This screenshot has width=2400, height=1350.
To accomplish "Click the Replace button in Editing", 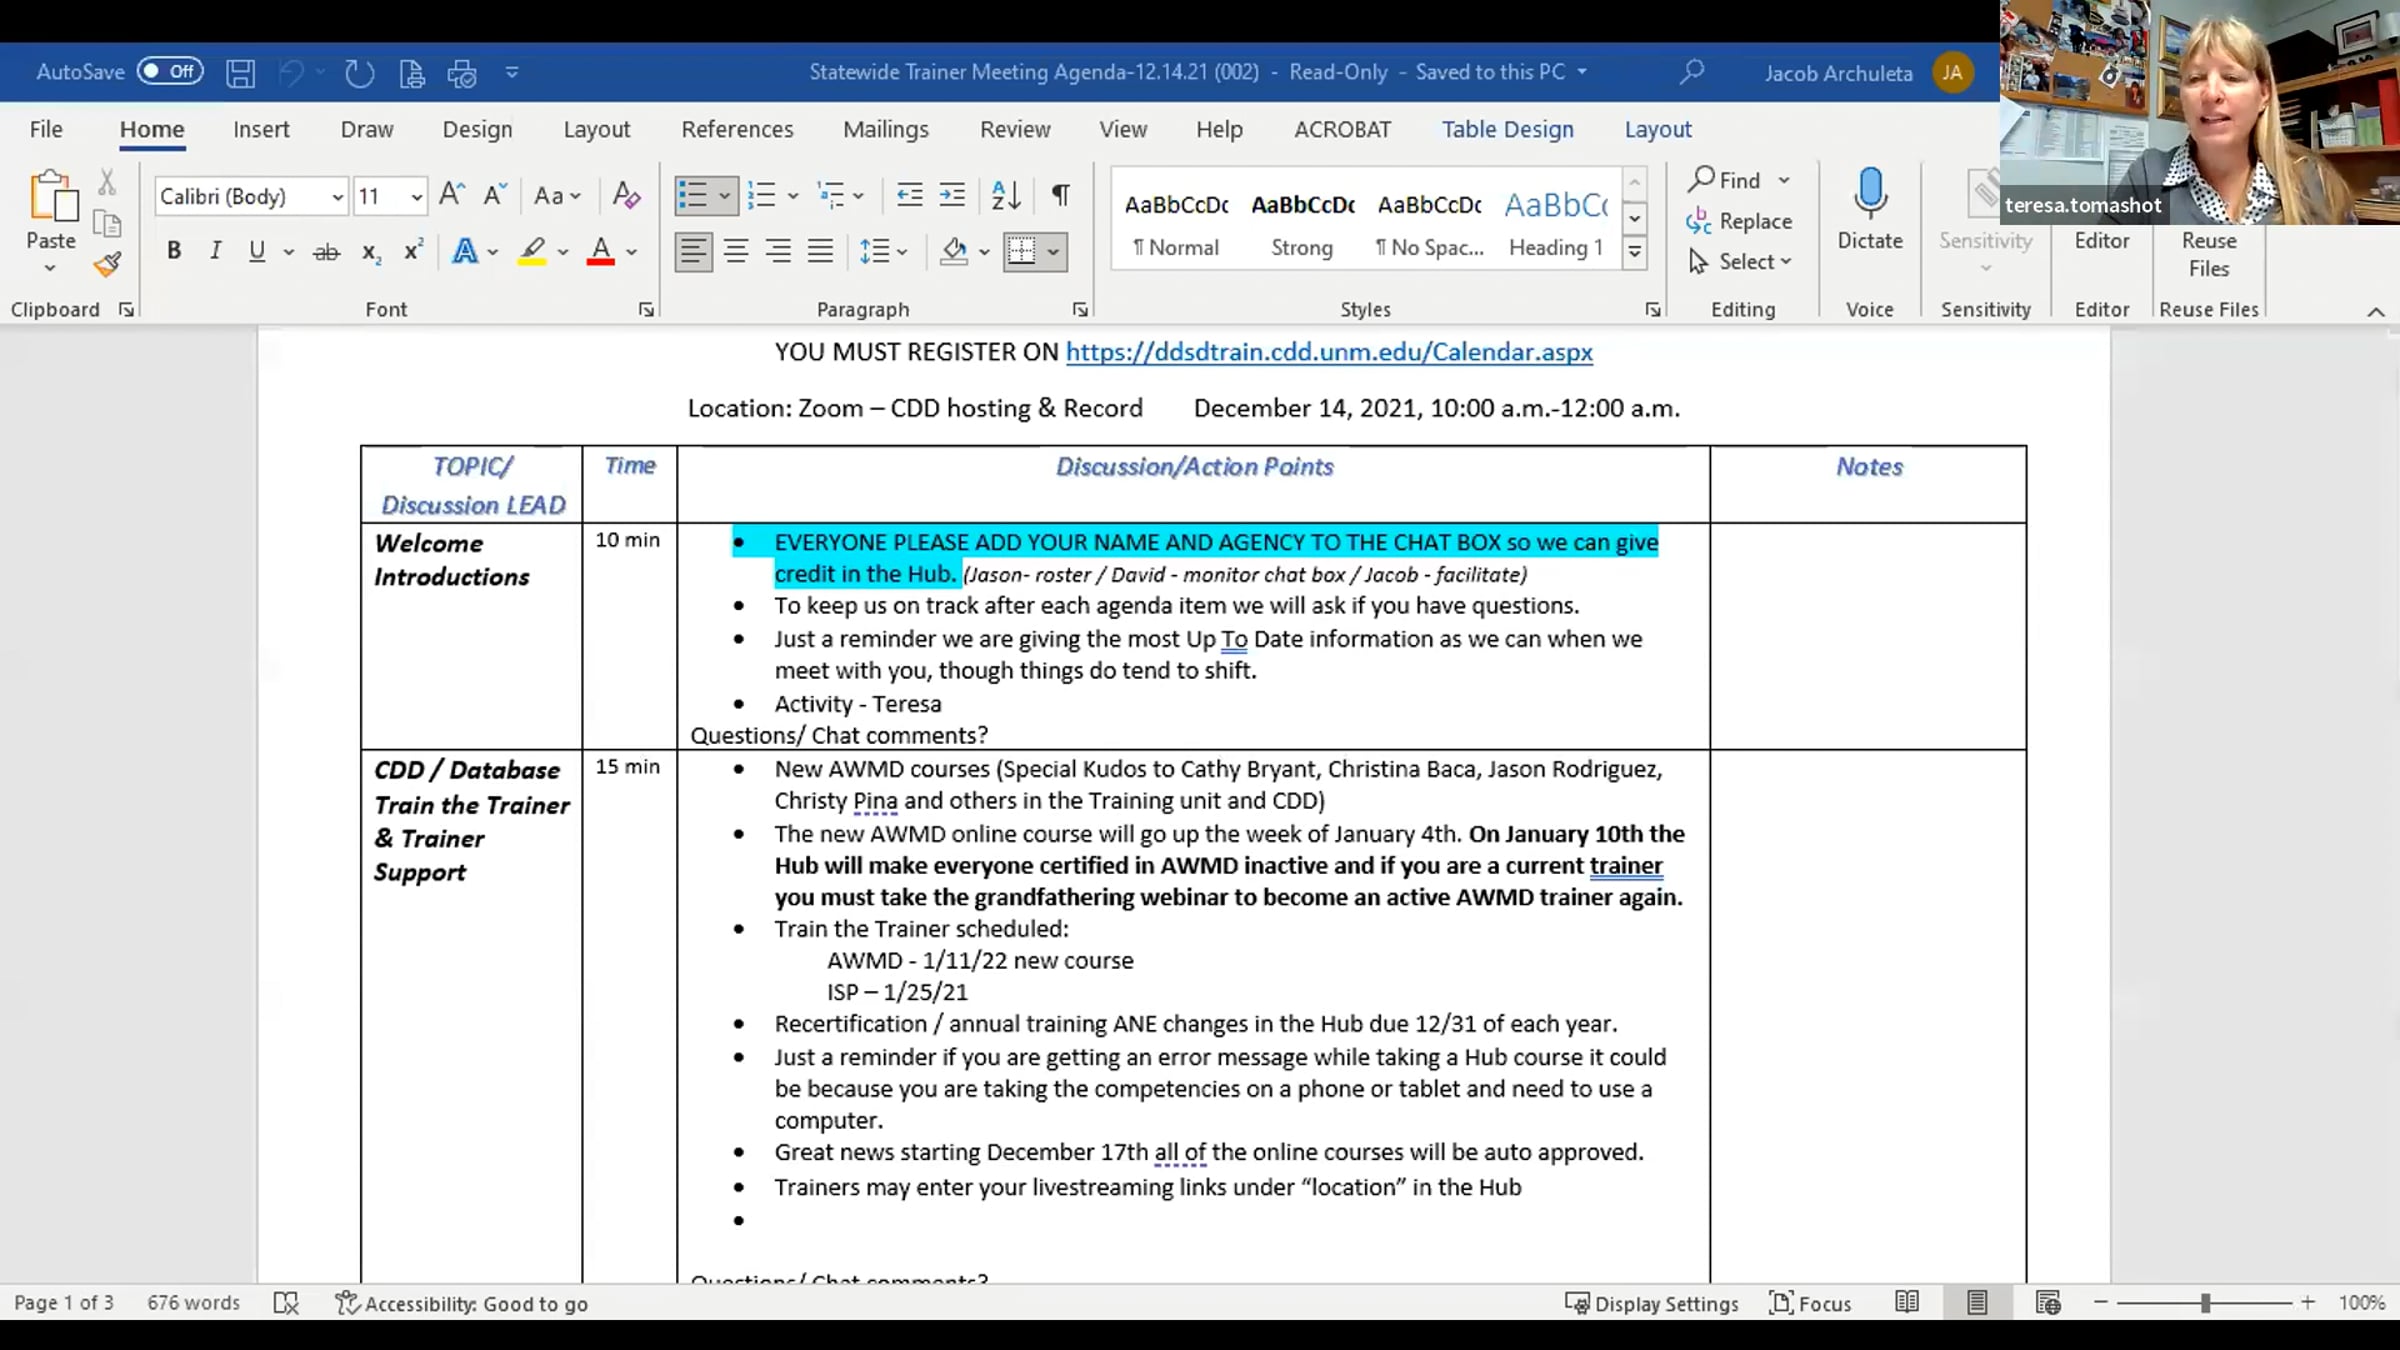I will click(x=1739, y=221).
